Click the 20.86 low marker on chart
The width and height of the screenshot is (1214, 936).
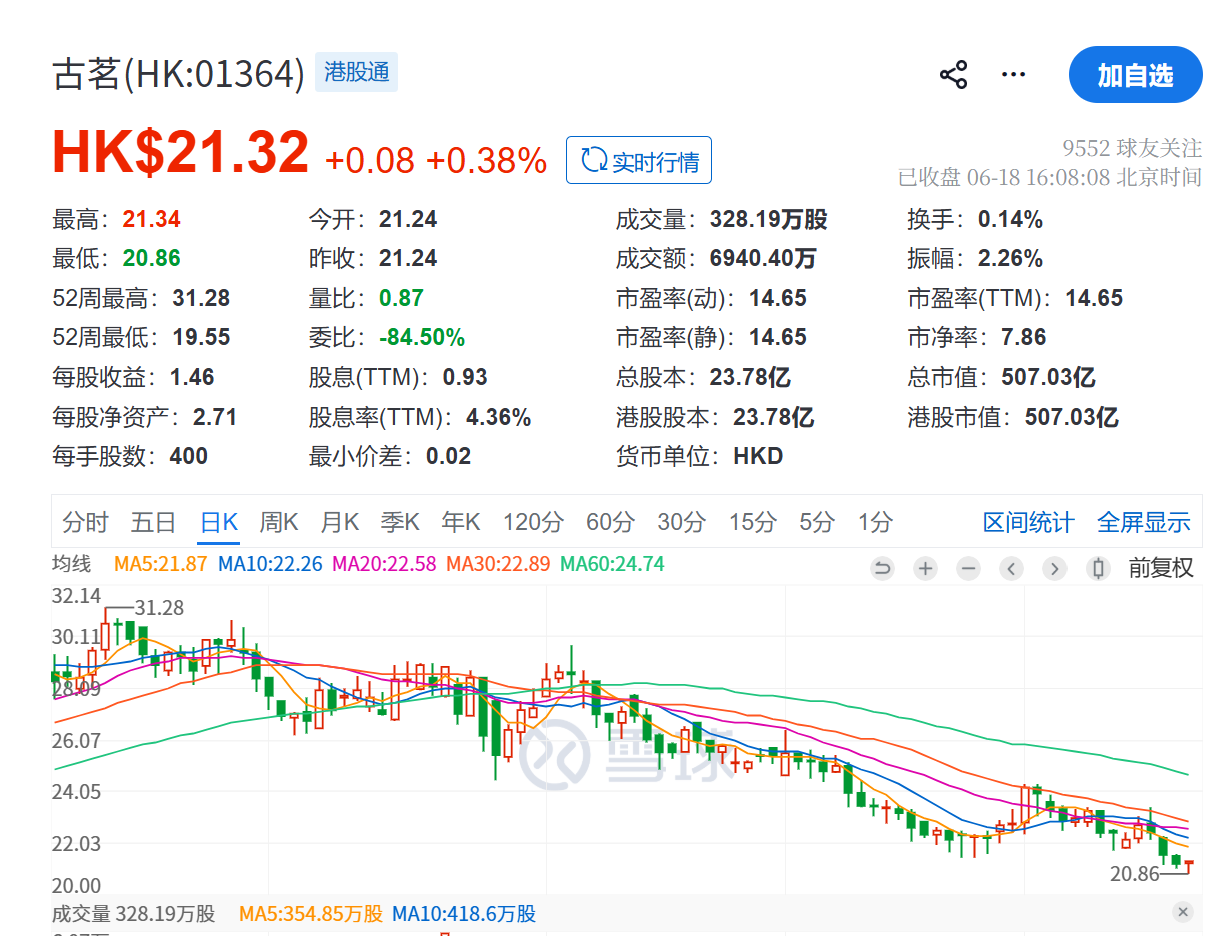[x=1134, y=874]
